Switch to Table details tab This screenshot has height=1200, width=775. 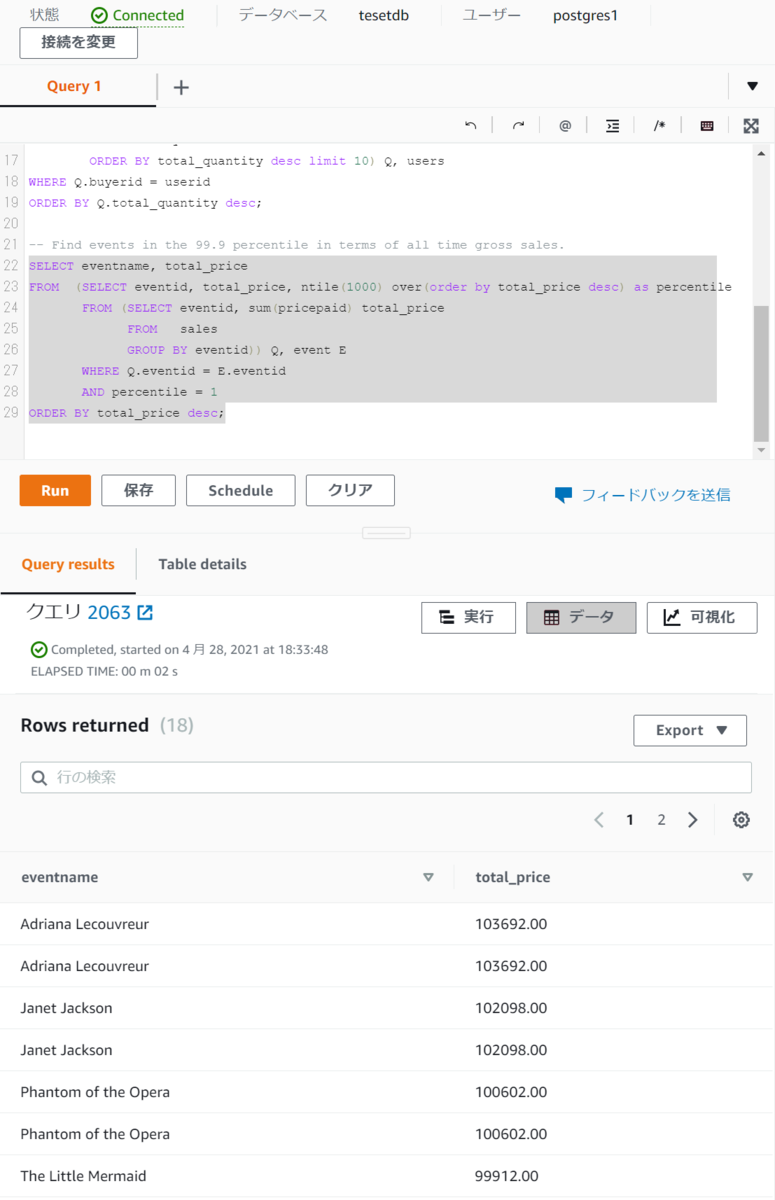pyautogui.click(x=202, y=564)
